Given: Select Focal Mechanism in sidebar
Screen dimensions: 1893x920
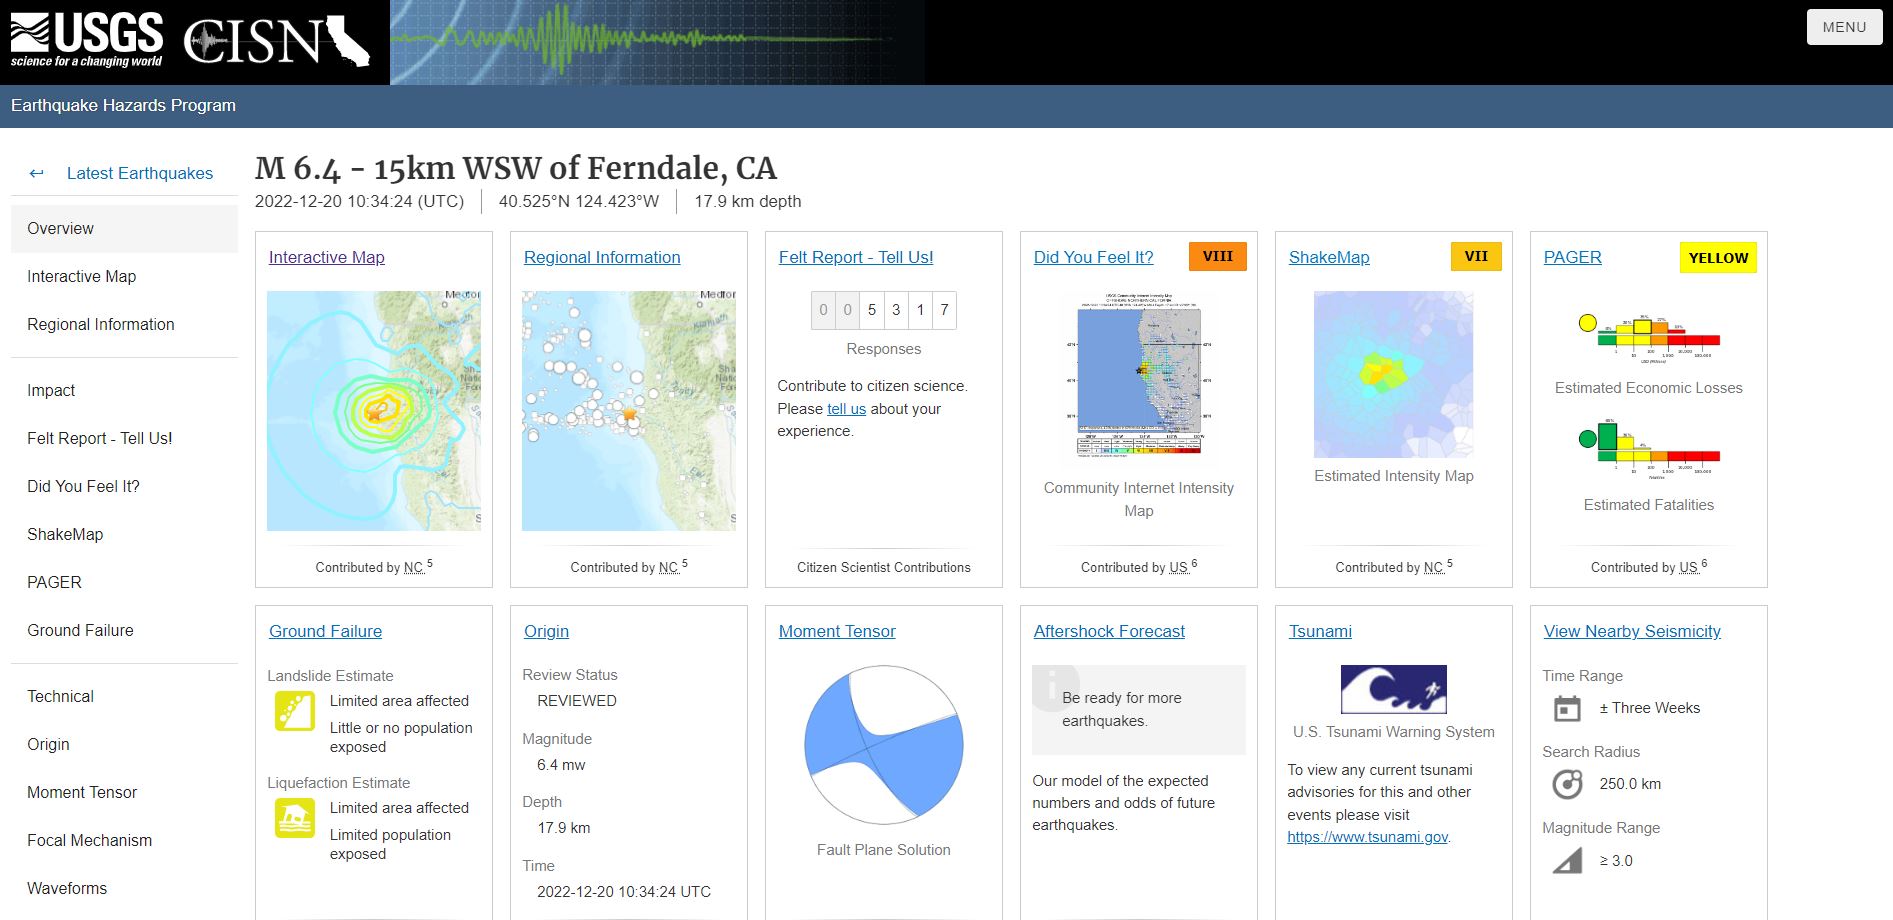Looking at the screenshot, I should point(124,840).
